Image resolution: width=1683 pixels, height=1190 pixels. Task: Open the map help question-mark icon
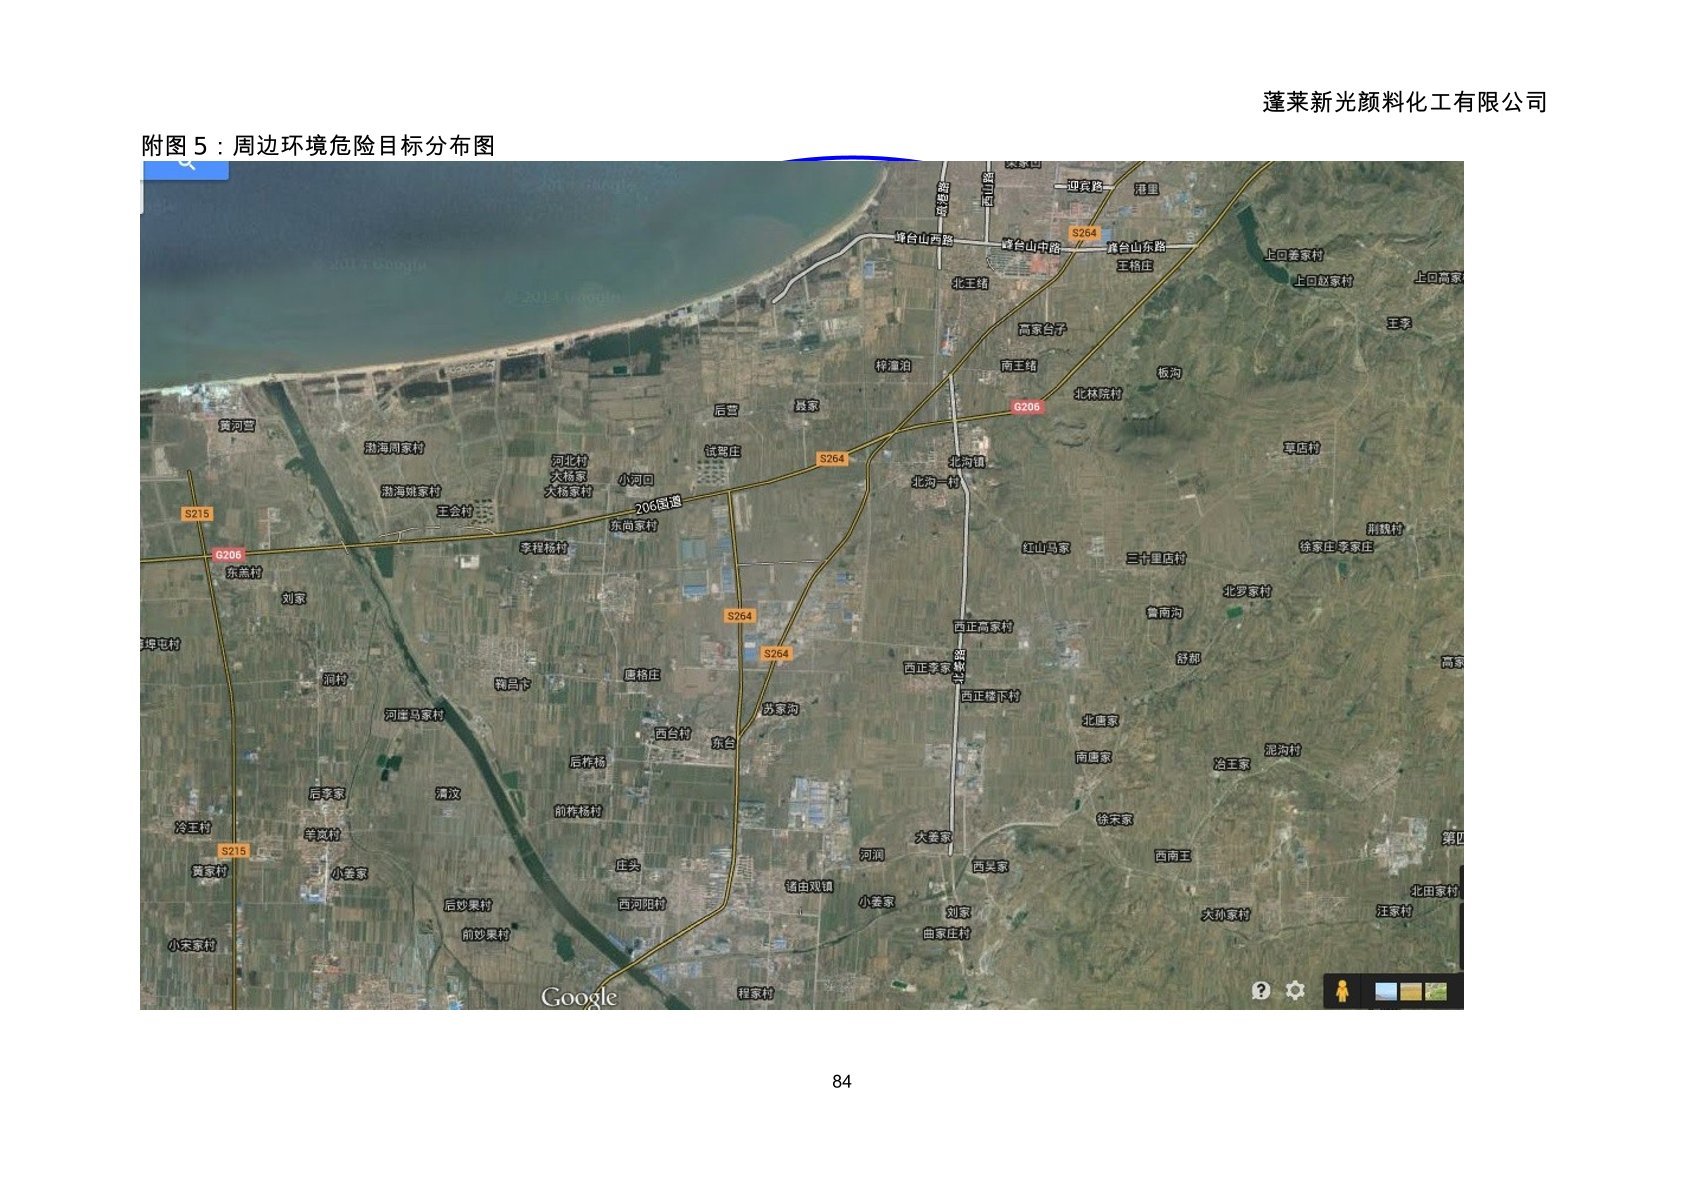(x=1261, y=990)
